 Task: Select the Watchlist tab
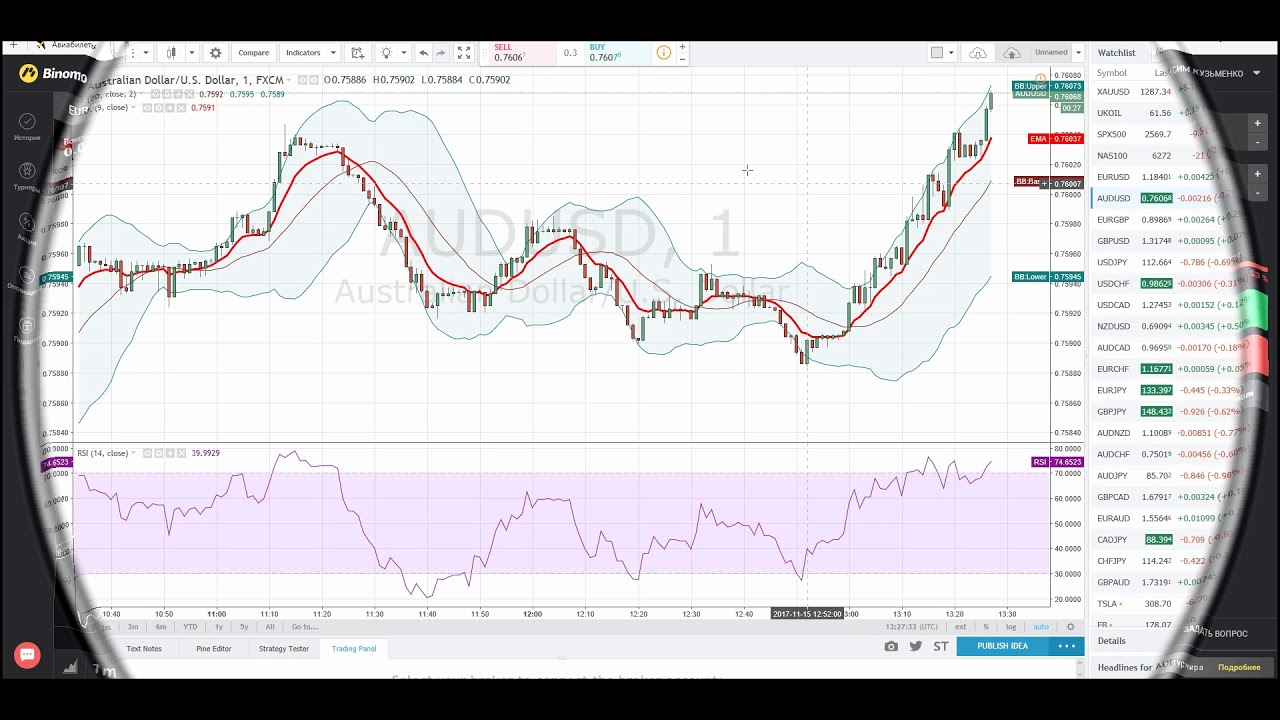pos(1117,53)
